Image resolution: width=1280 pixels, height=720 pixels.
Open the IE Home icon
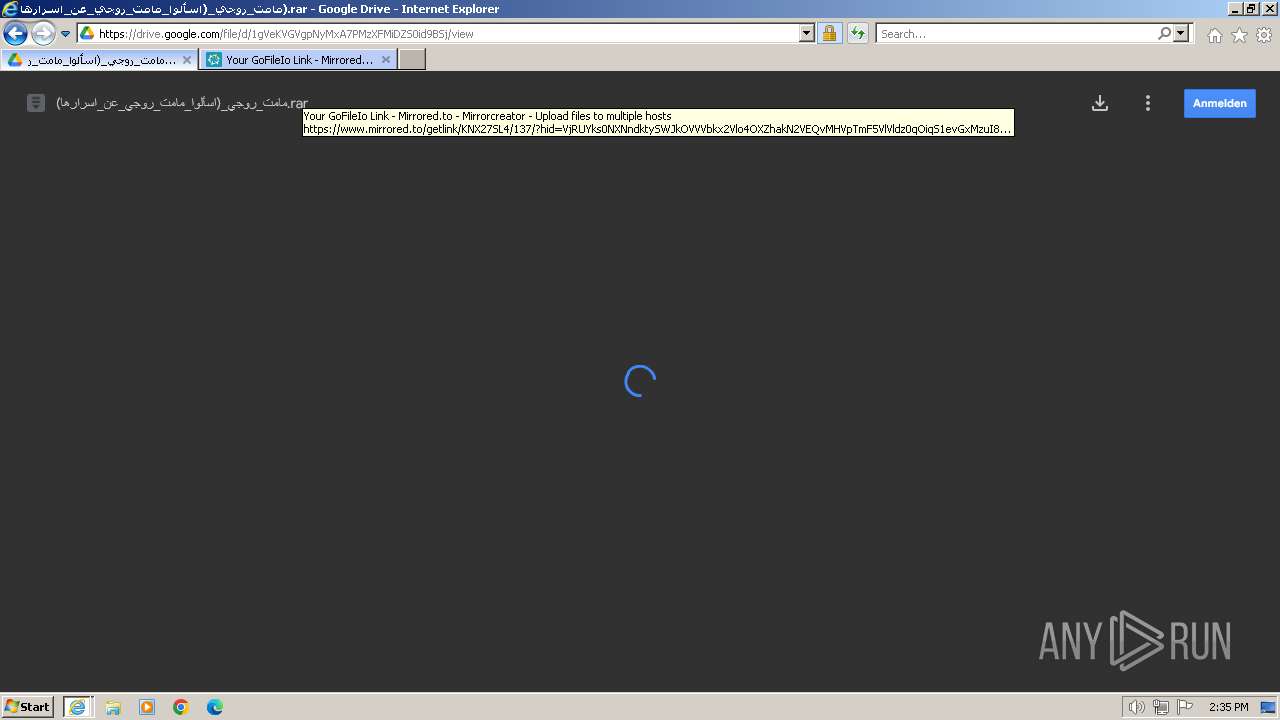[1214, 35]
